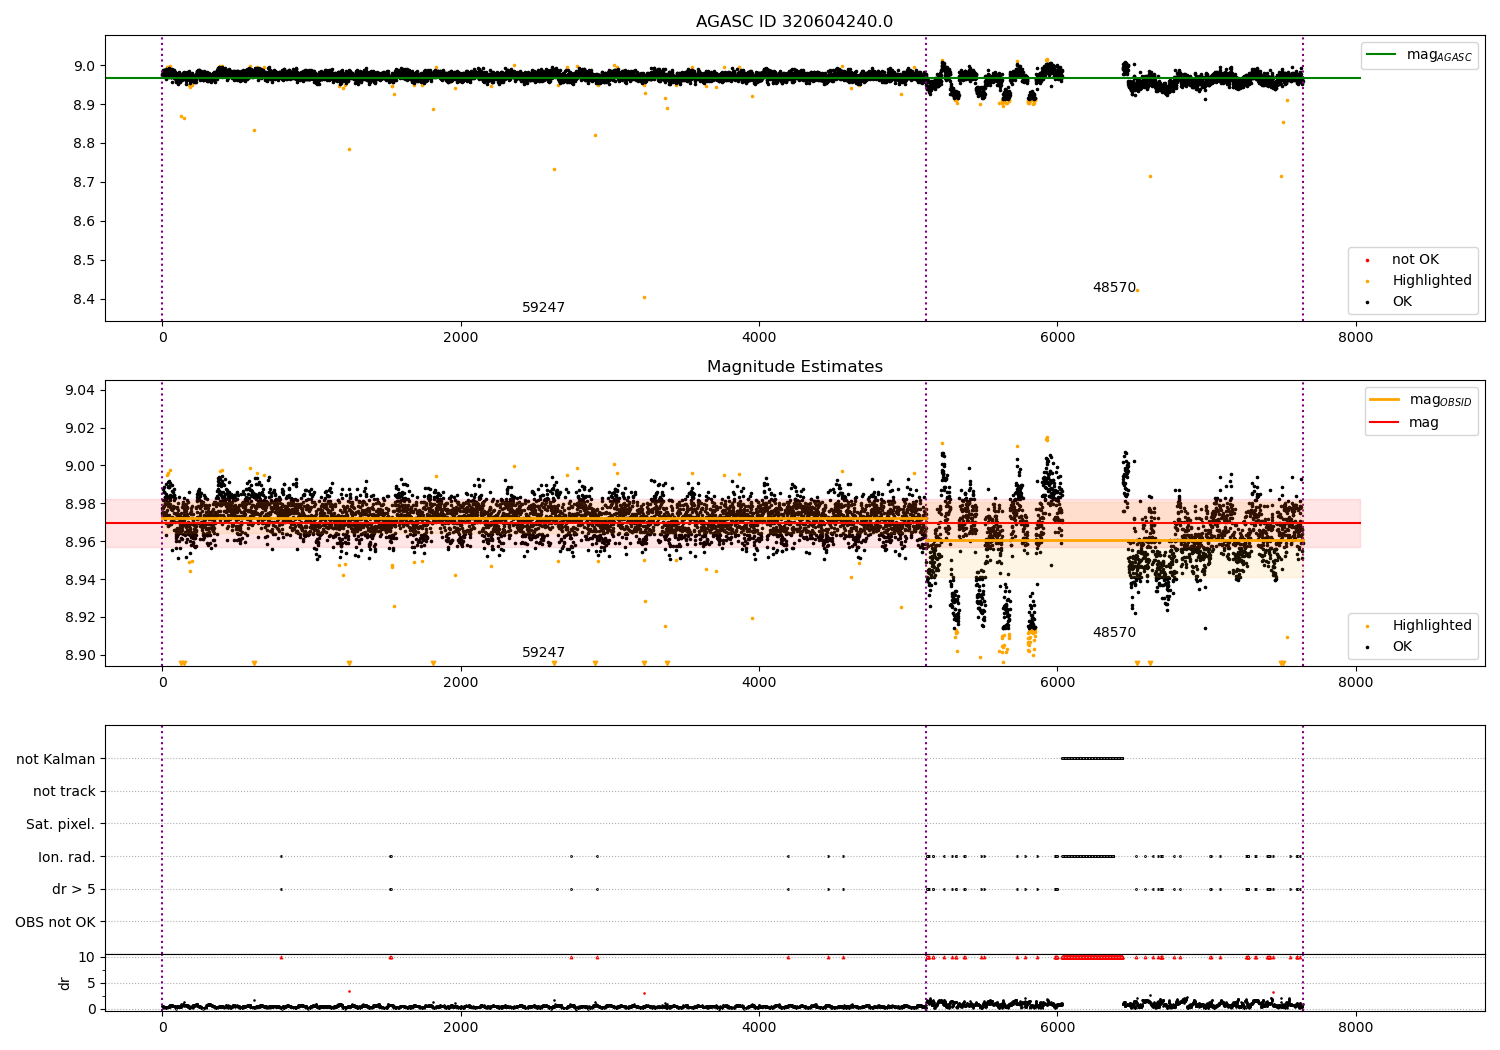Viewport: 1500px width, 1050px height.
Task: Click the 9.02 tick on the middle plot y-axis
Action: (x=80, y=428)
